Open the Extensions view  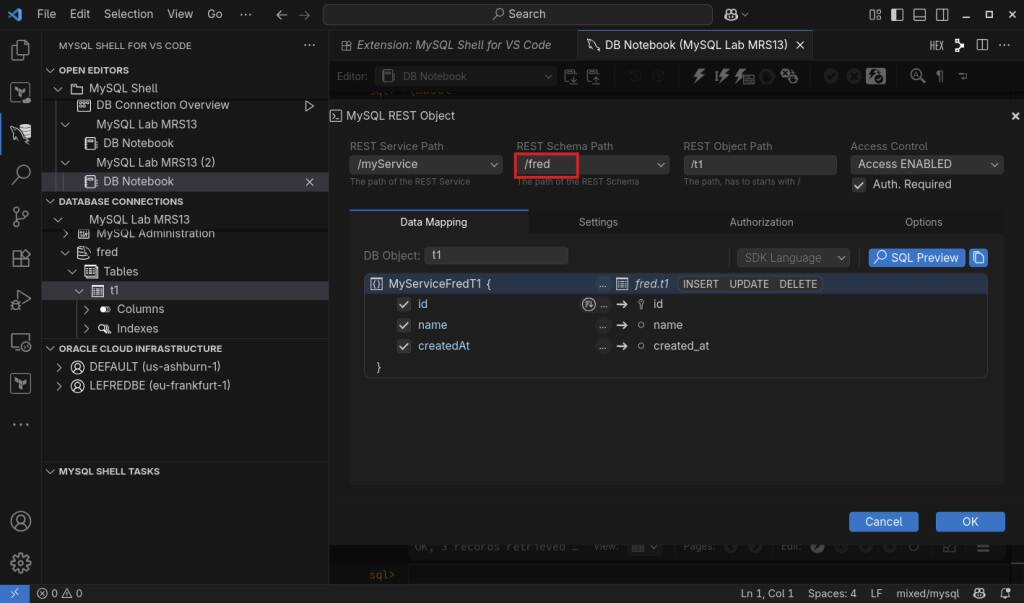(x=20, y=258)
